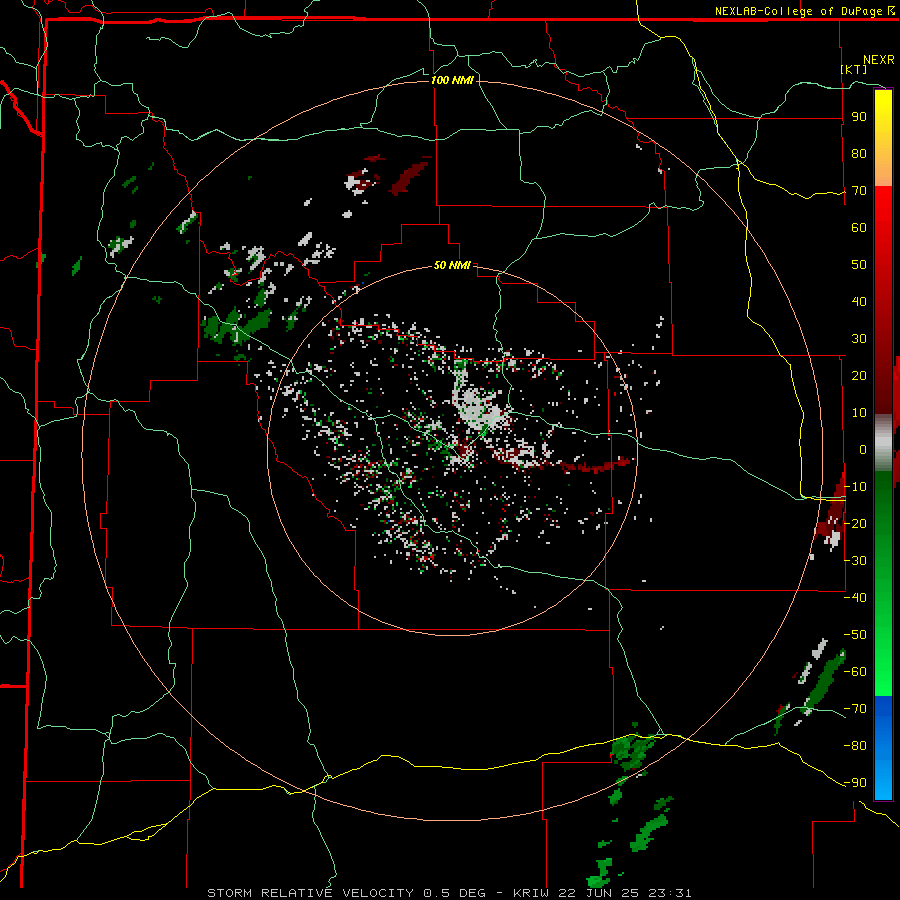Click the NEXLAB-College of DuPage title text
The image size is (900, 900).
point(804,11)
